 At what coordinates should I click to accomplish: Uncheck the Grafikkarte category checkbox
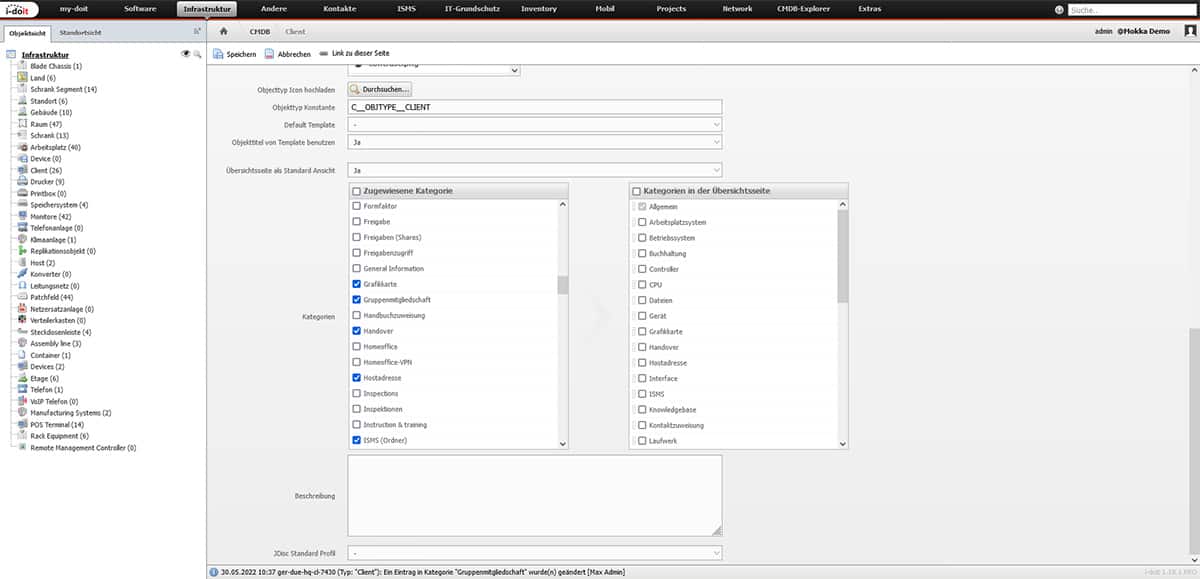(357, 285)
